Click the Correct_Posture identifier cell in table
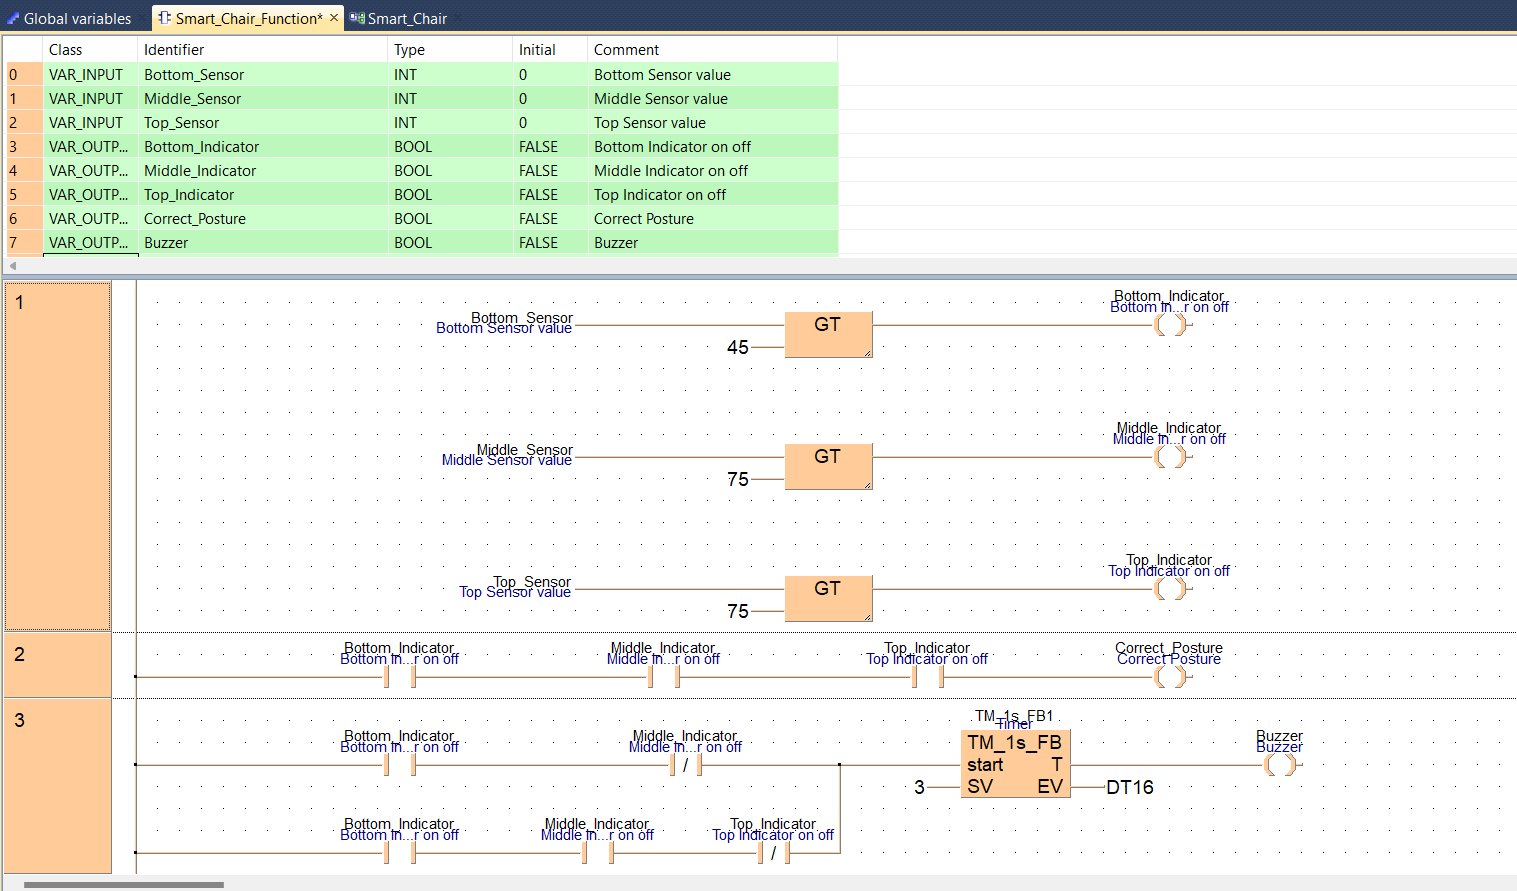Viewport: 1517px width, 891px height. pos(262,218)
